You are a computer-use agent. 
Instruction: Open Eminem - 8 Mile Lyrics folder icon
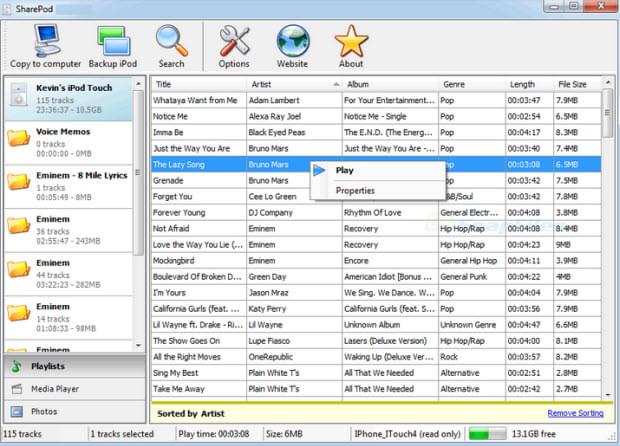(x=18, y=181)
